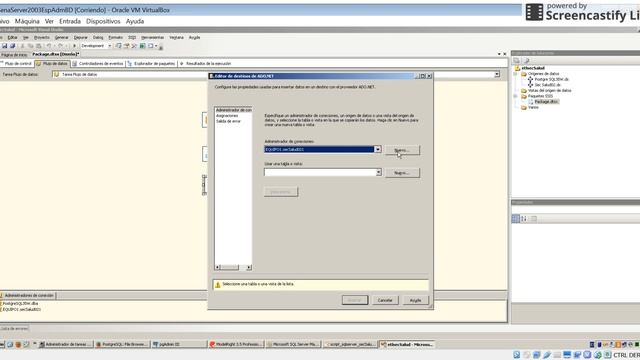This screenshot has height=360, width=640.
Task: Click Lista de errores tab
Action: coord(14,328)
